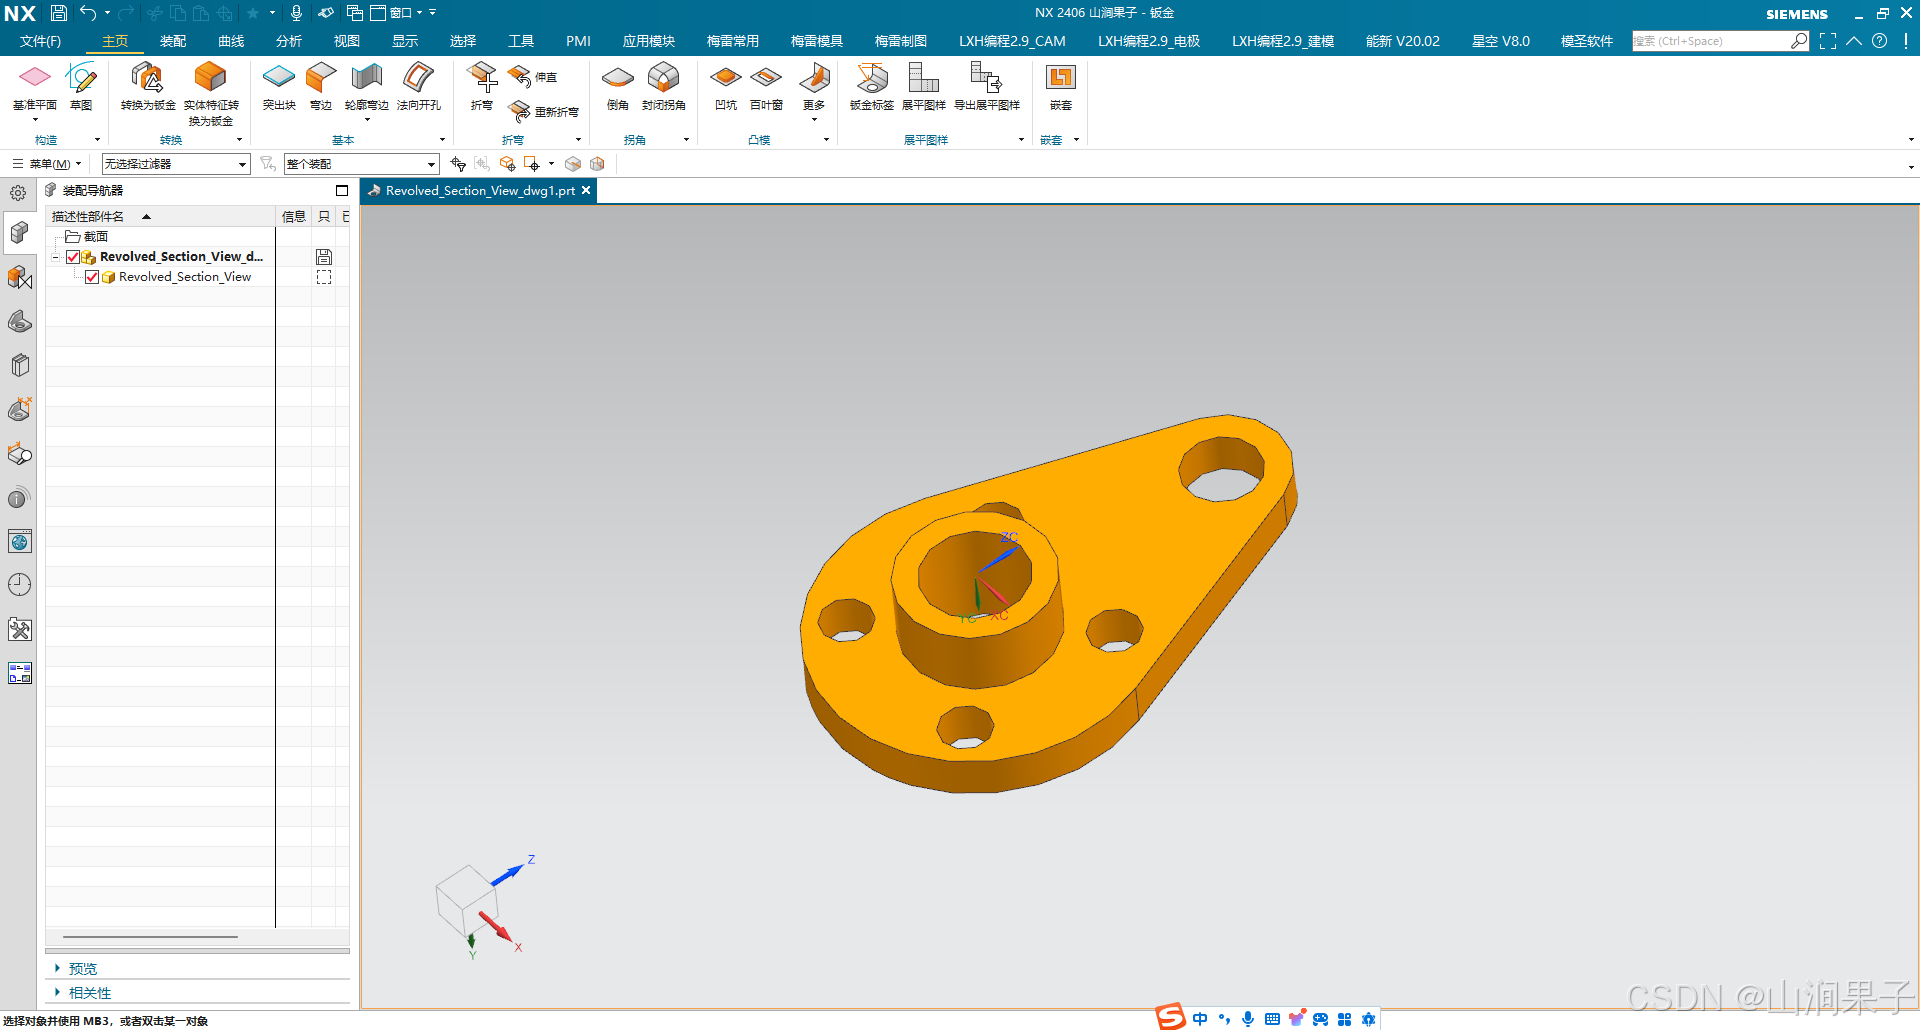1920x1030 pixels.
Task: Click the 重新折弯 rebend tool
Action: click(543, 111)
